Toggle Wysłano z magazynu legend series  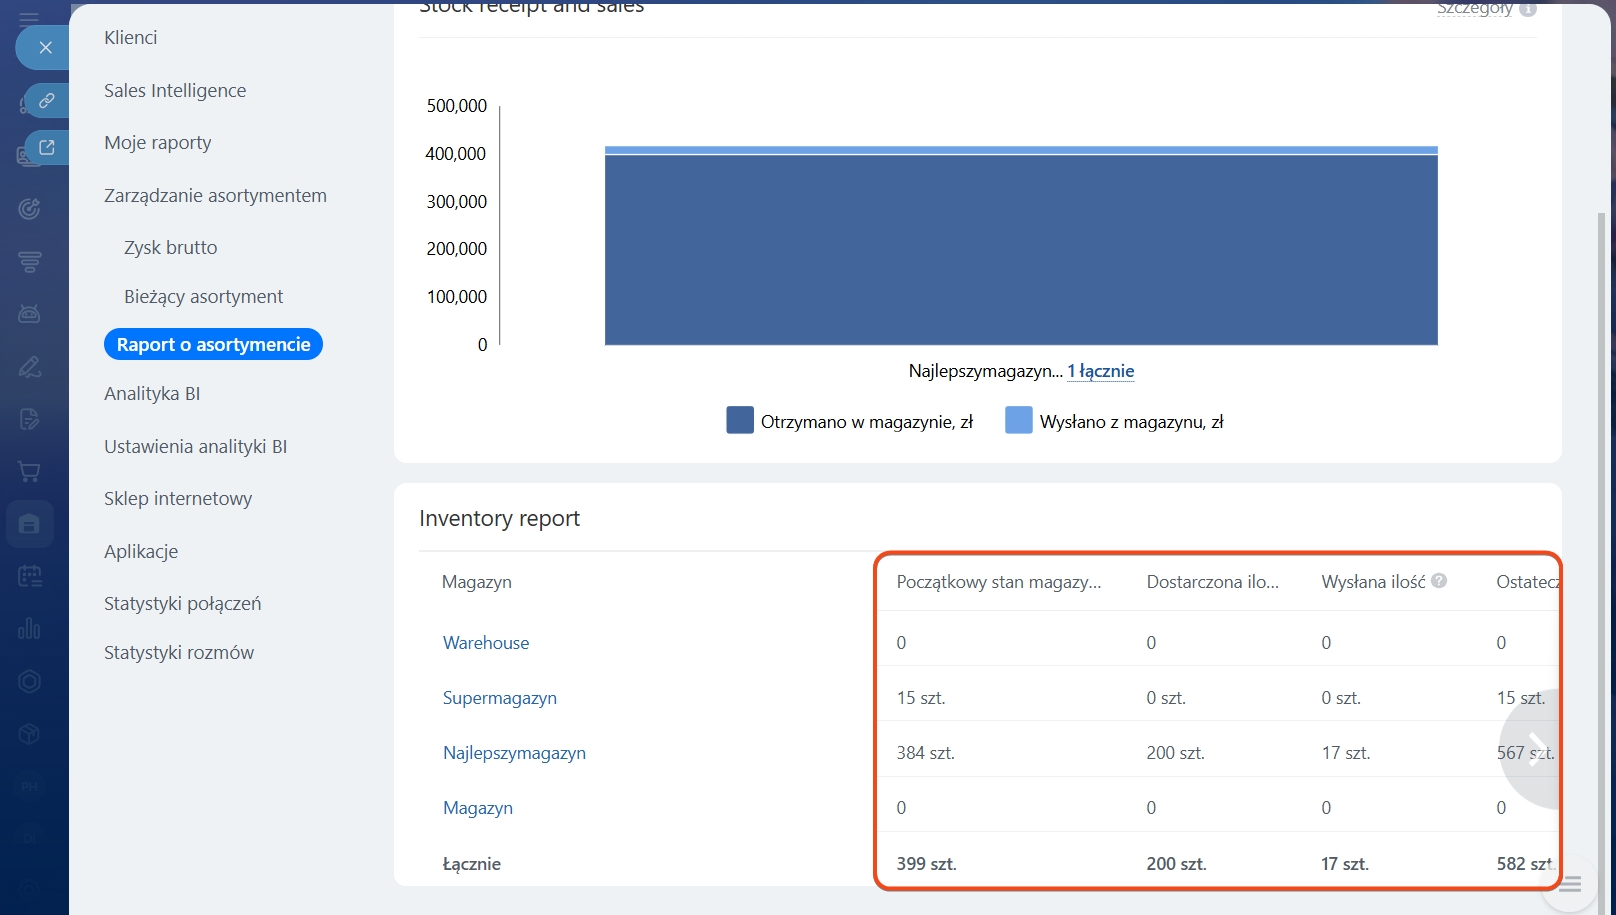(1018, 421)
